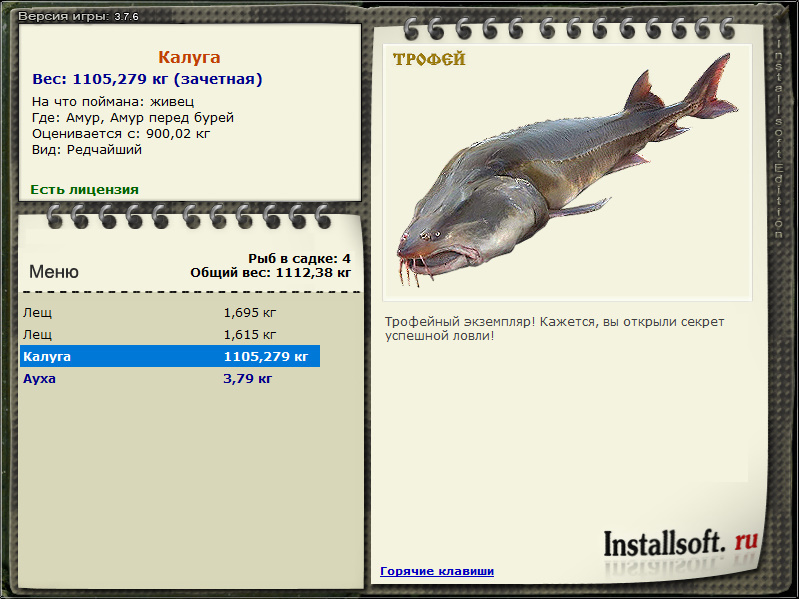Select the Лещ row weighing 1,615 кг
This screenshot has width=799, height=599.
coord(170,334)
